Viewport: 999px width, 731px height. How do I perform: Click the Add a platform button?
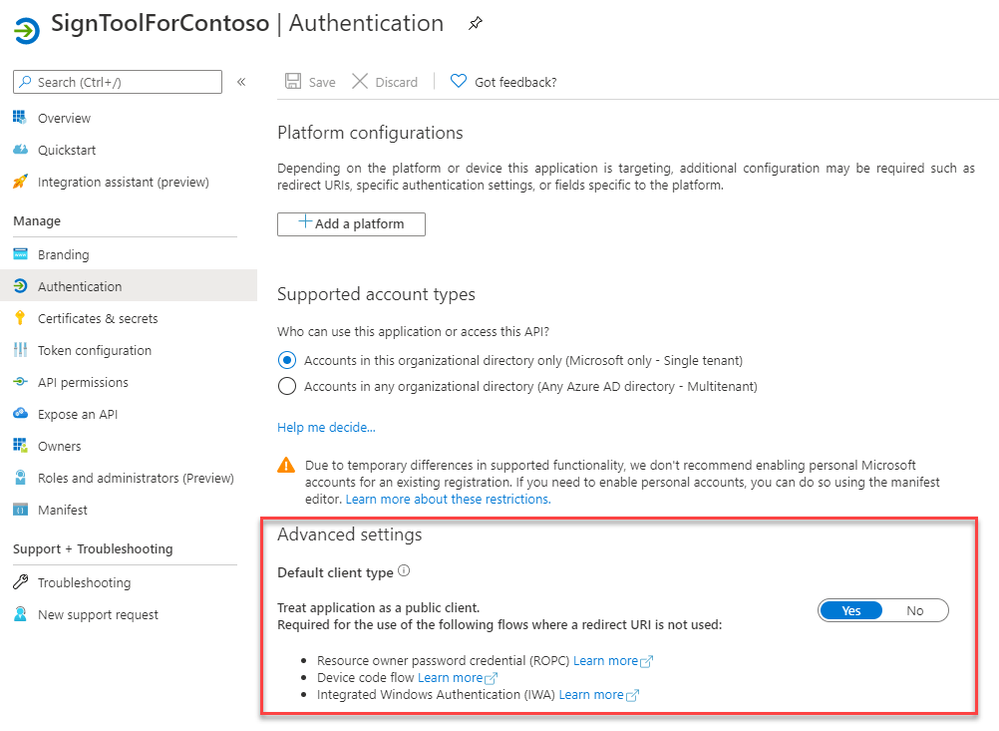click(x=351, y=224)
